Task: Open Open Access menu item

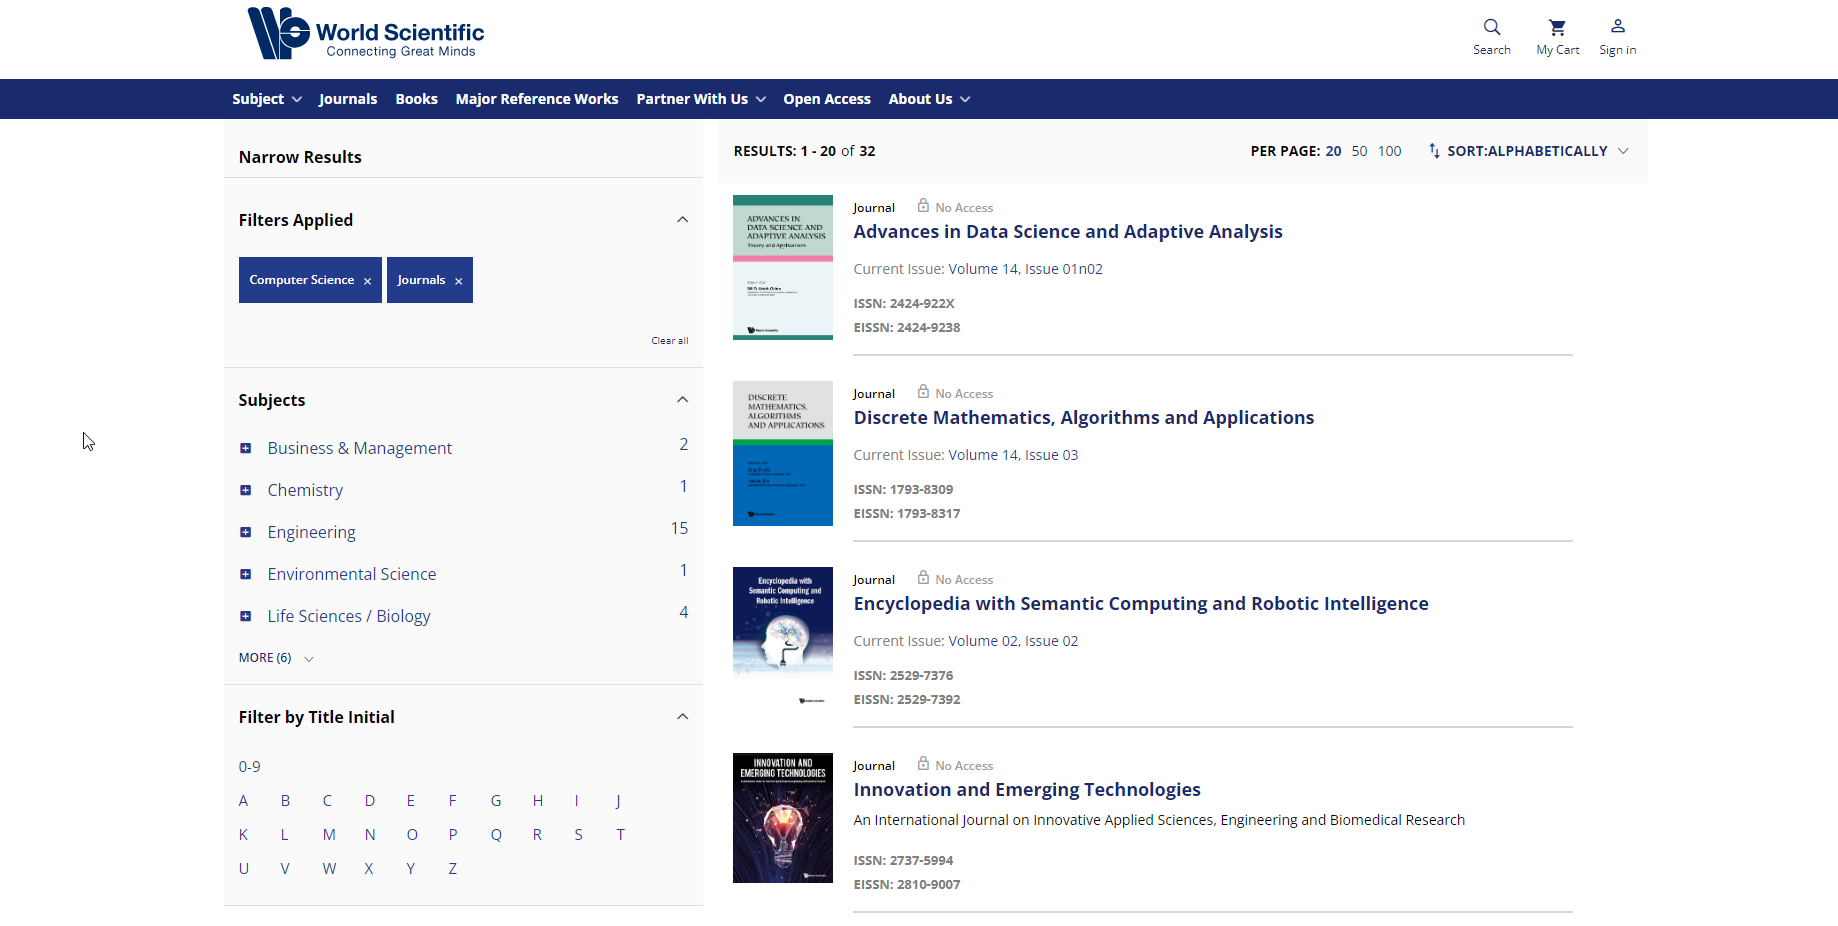Action: click(x=827, y=99)
